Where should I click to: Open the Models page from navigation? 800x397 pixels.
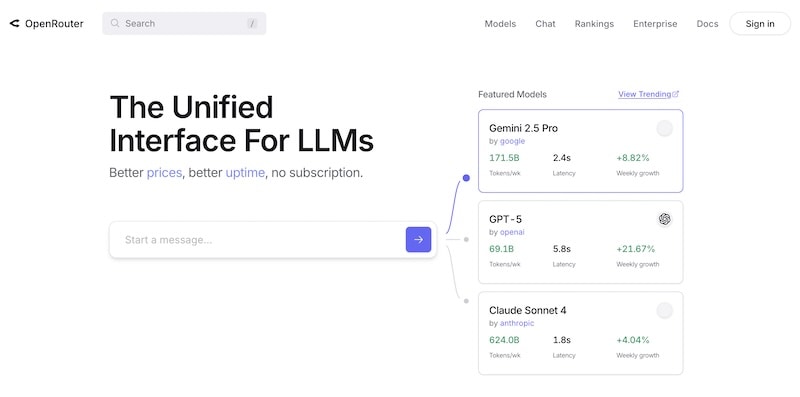[500, 23]
